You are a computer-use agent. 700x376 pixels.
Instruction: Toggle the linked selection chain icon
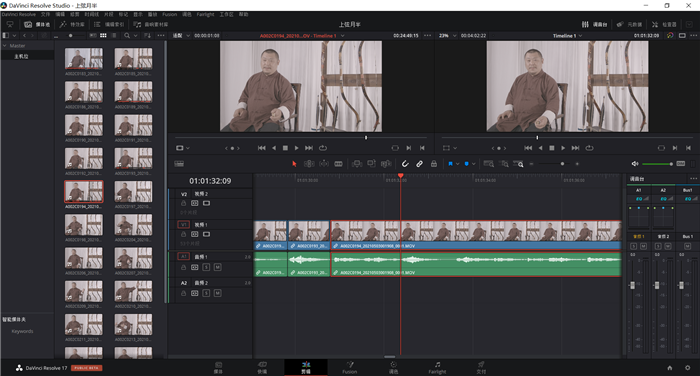click(419, 164)
